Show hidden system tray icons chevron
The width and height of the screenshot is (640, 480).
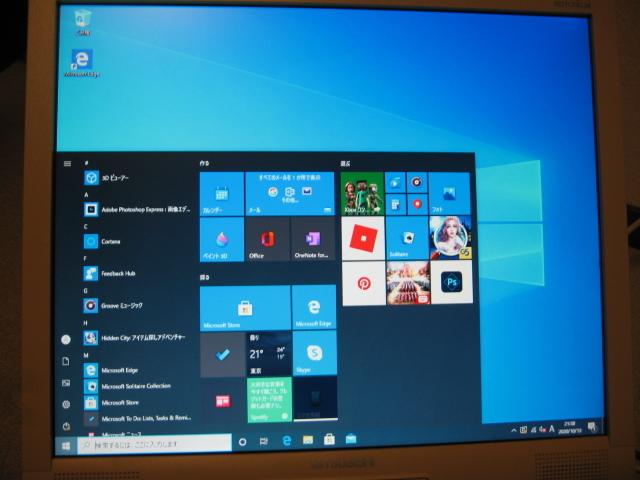[x=513, y=430]
